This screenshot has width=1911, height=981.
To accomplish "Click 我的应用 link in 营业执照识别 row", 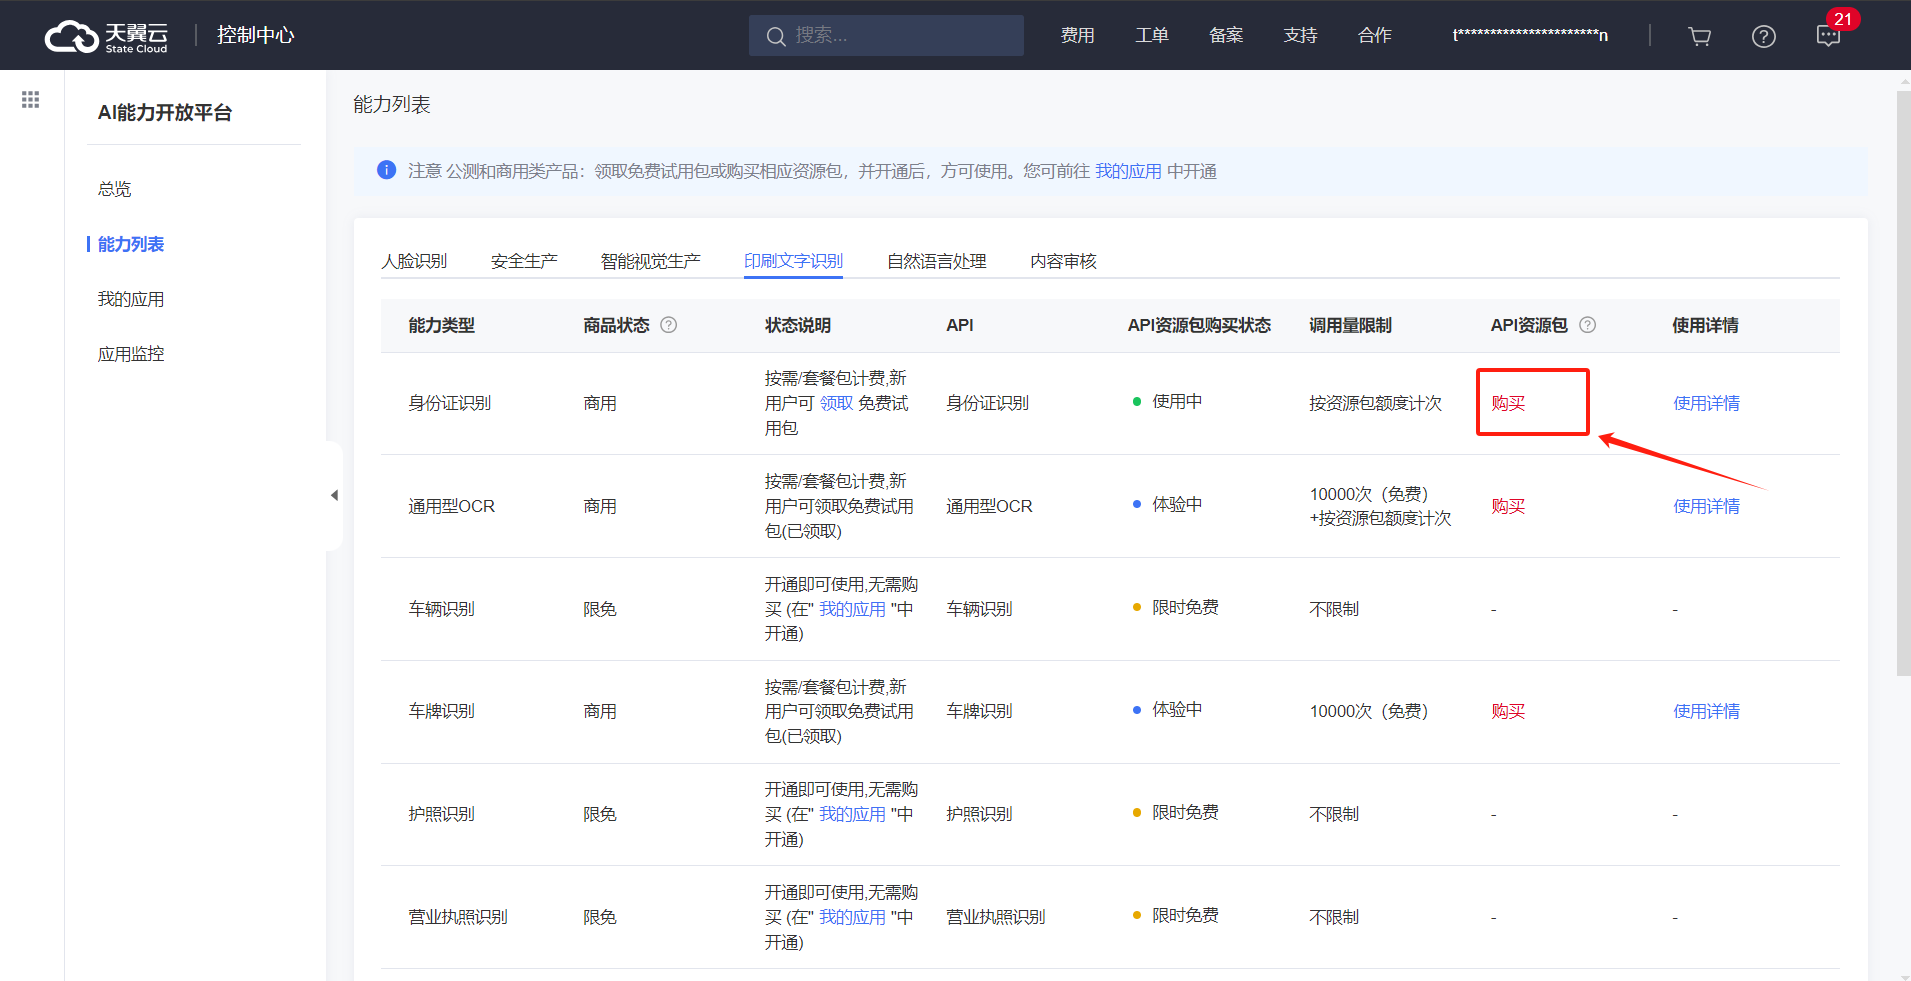I will coord(852,917).
